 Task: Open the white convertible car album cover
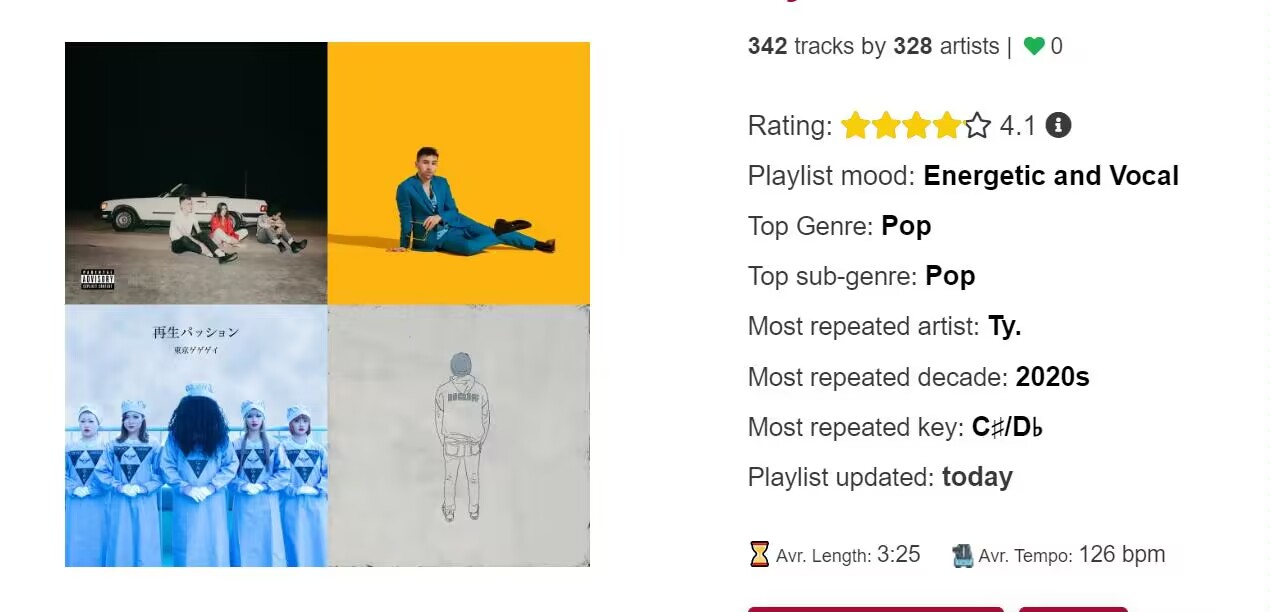pyautogui.click(x=196, y=173)
